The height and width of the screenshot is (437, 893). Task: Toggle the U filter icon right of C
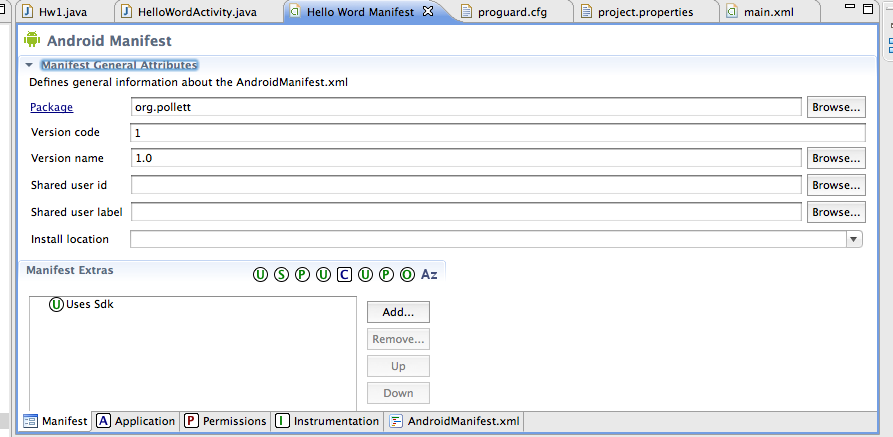click(x=365, y=275)
